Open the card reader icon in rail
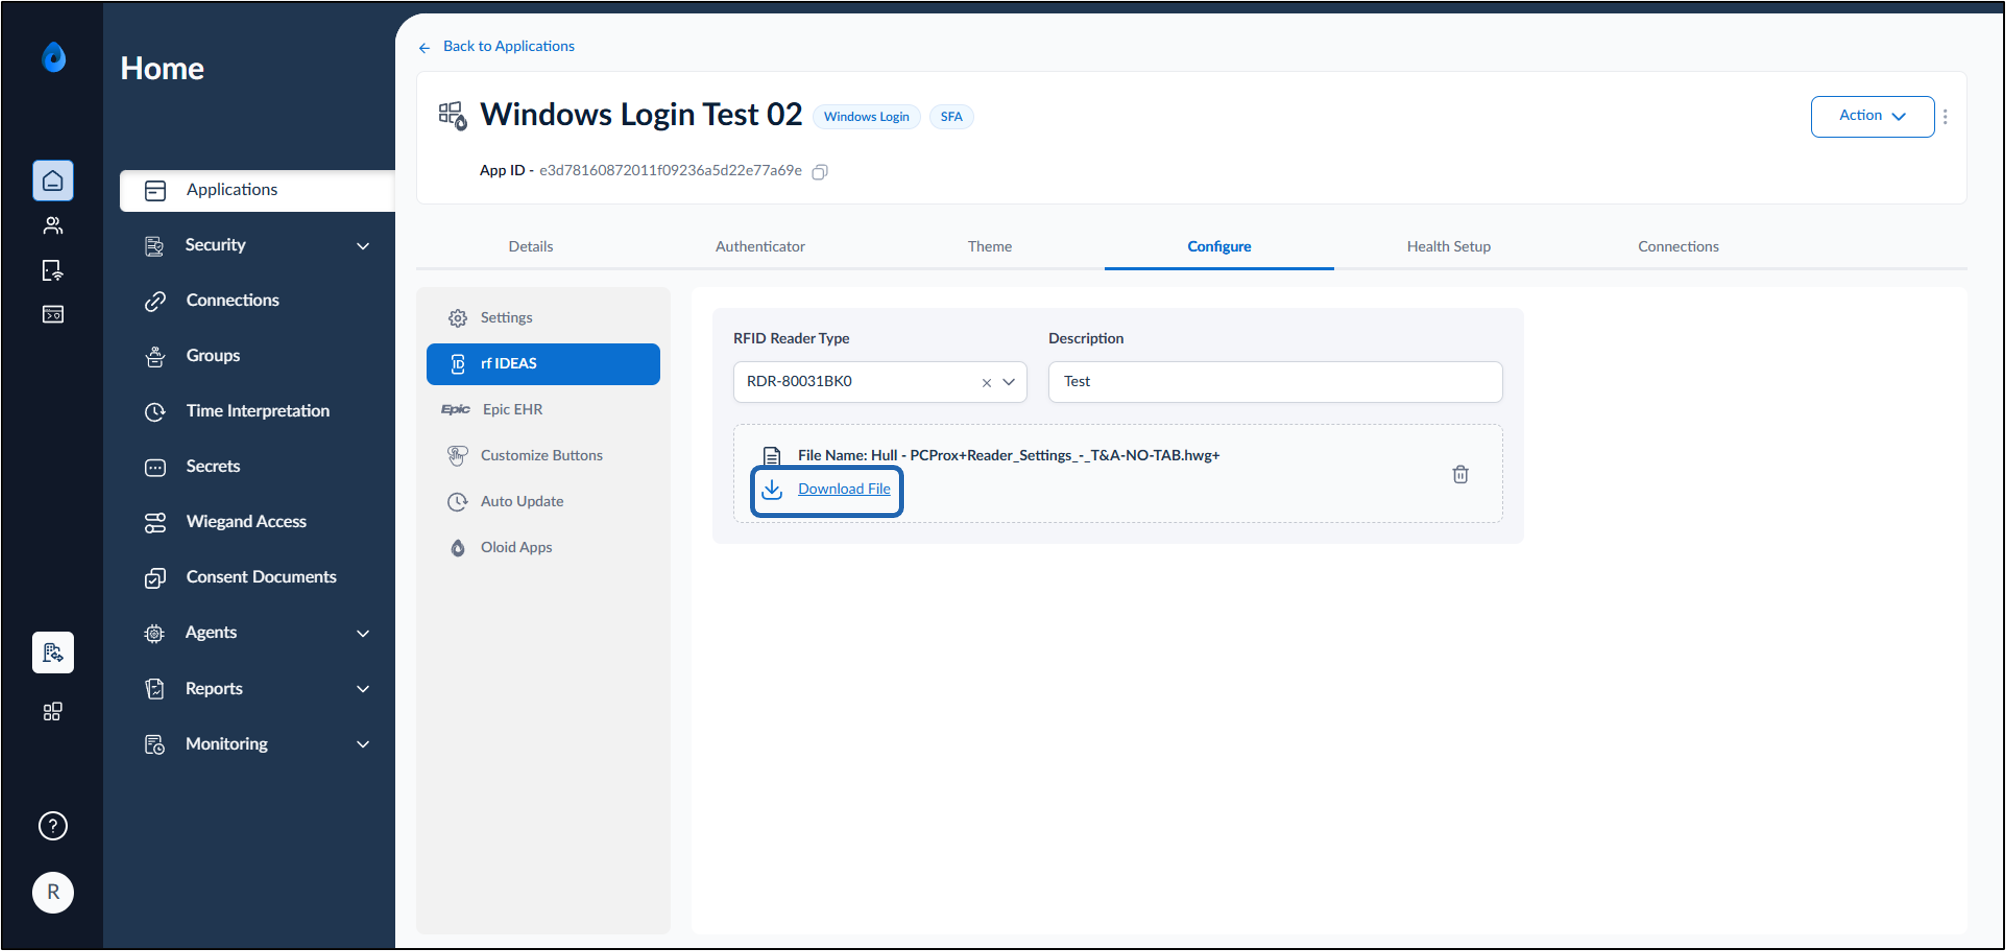Image resolution: width=2006 pixels, height=951 pixels. point(53,314)
